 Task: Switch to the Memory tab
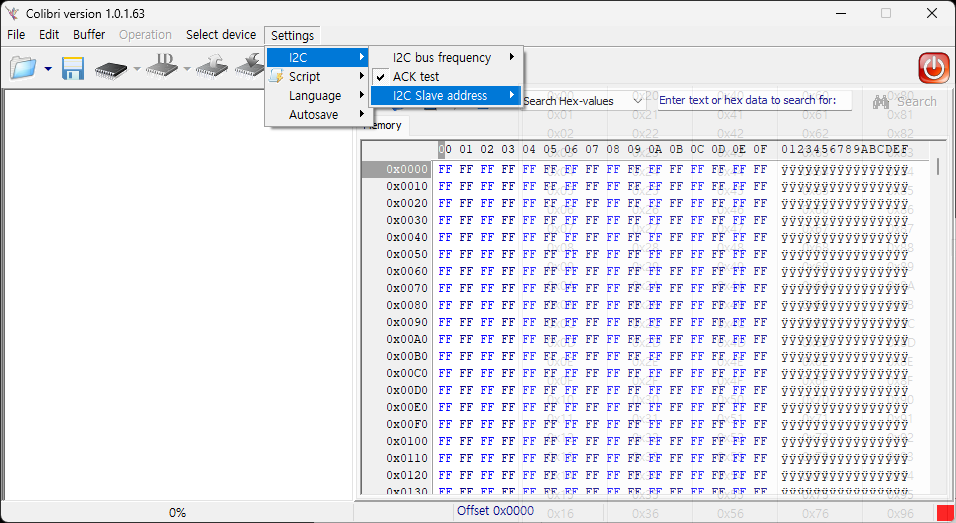(383, 126)
